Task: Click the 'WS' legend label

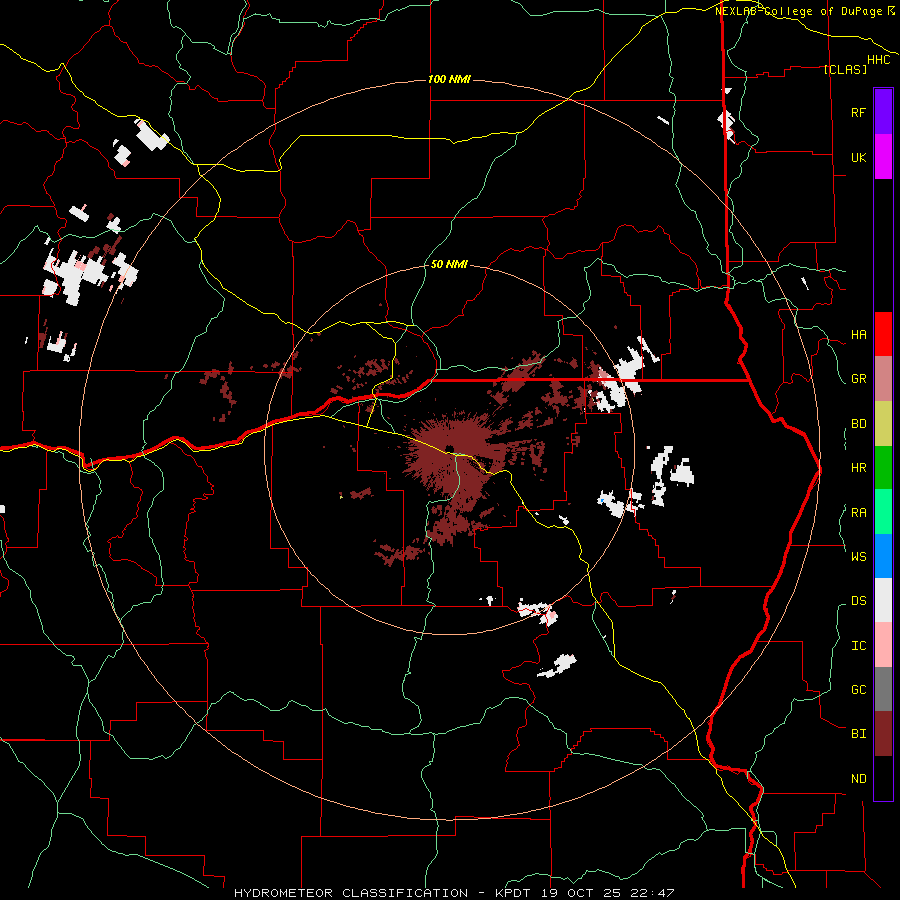Action: click(x=858, y=557)
